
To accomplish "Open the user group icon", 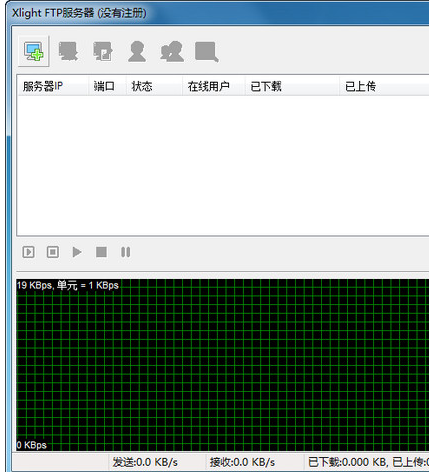I will pyautogui.click(x=172, y=51).
